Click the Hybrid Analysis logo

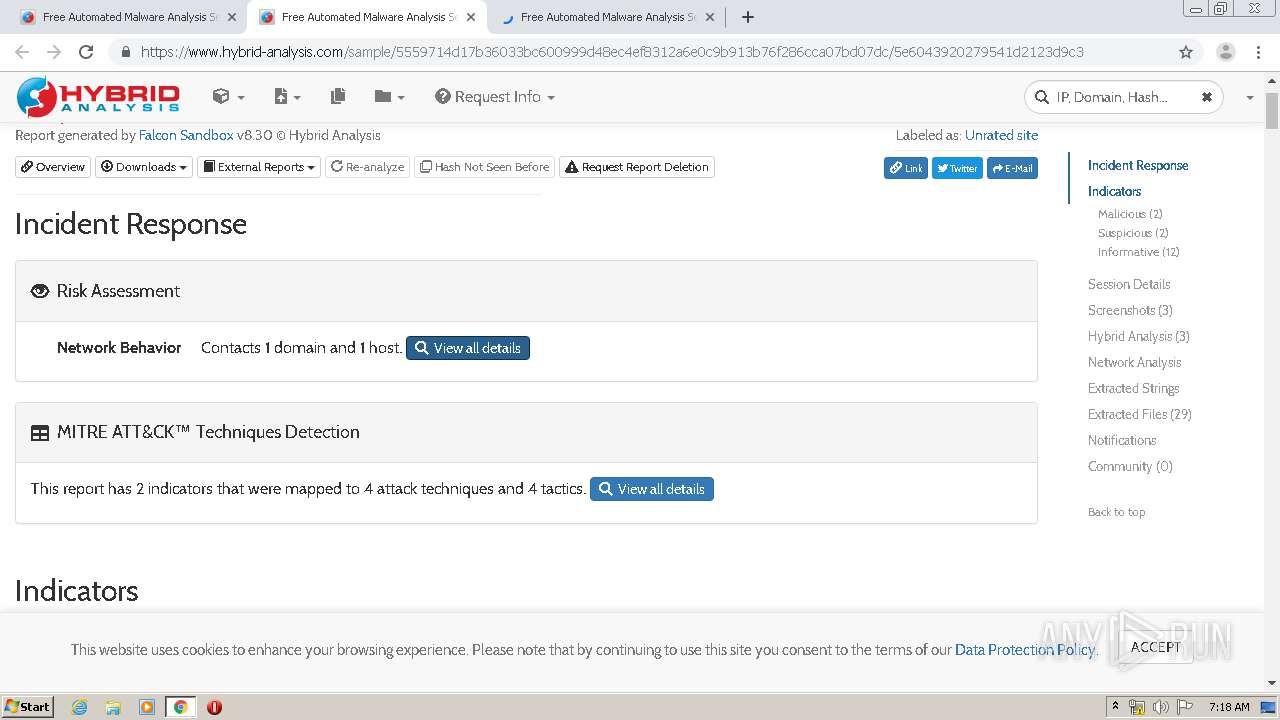pos(98,96)
